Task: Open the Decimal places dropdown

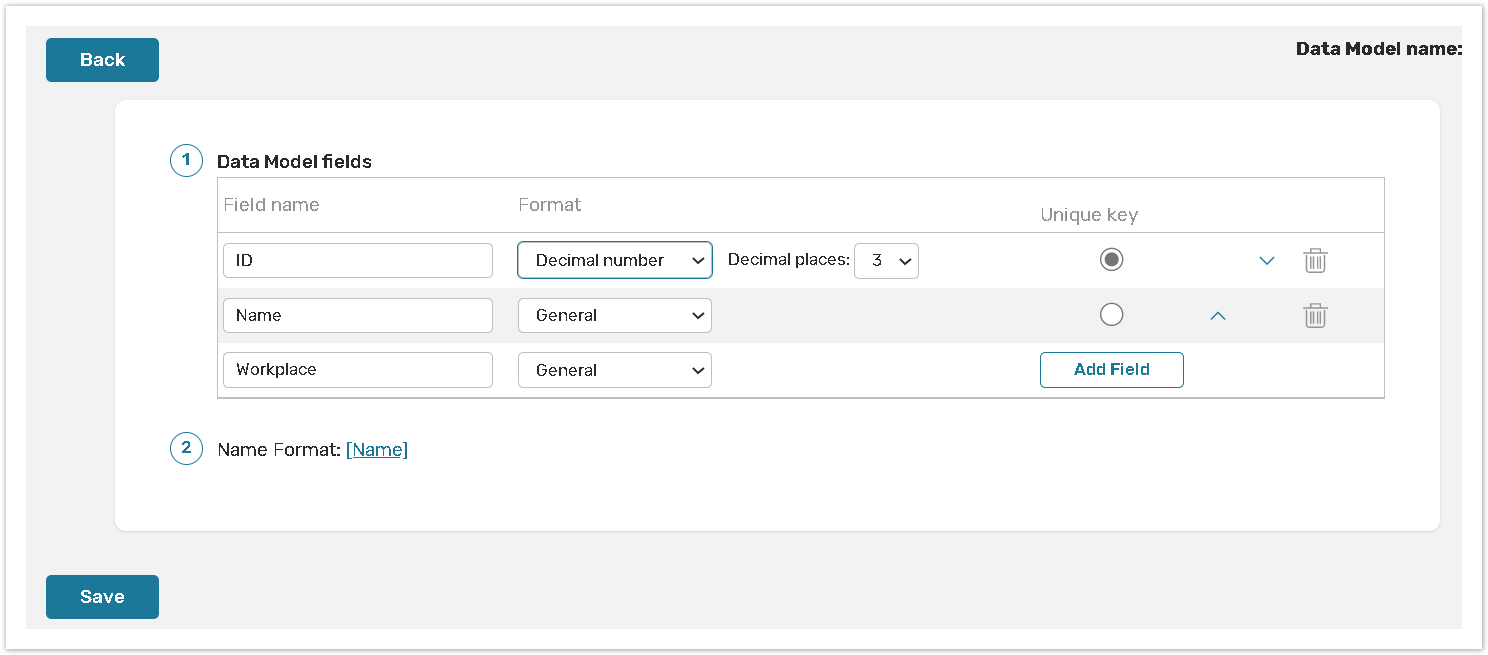Action: tap(886, 260)
